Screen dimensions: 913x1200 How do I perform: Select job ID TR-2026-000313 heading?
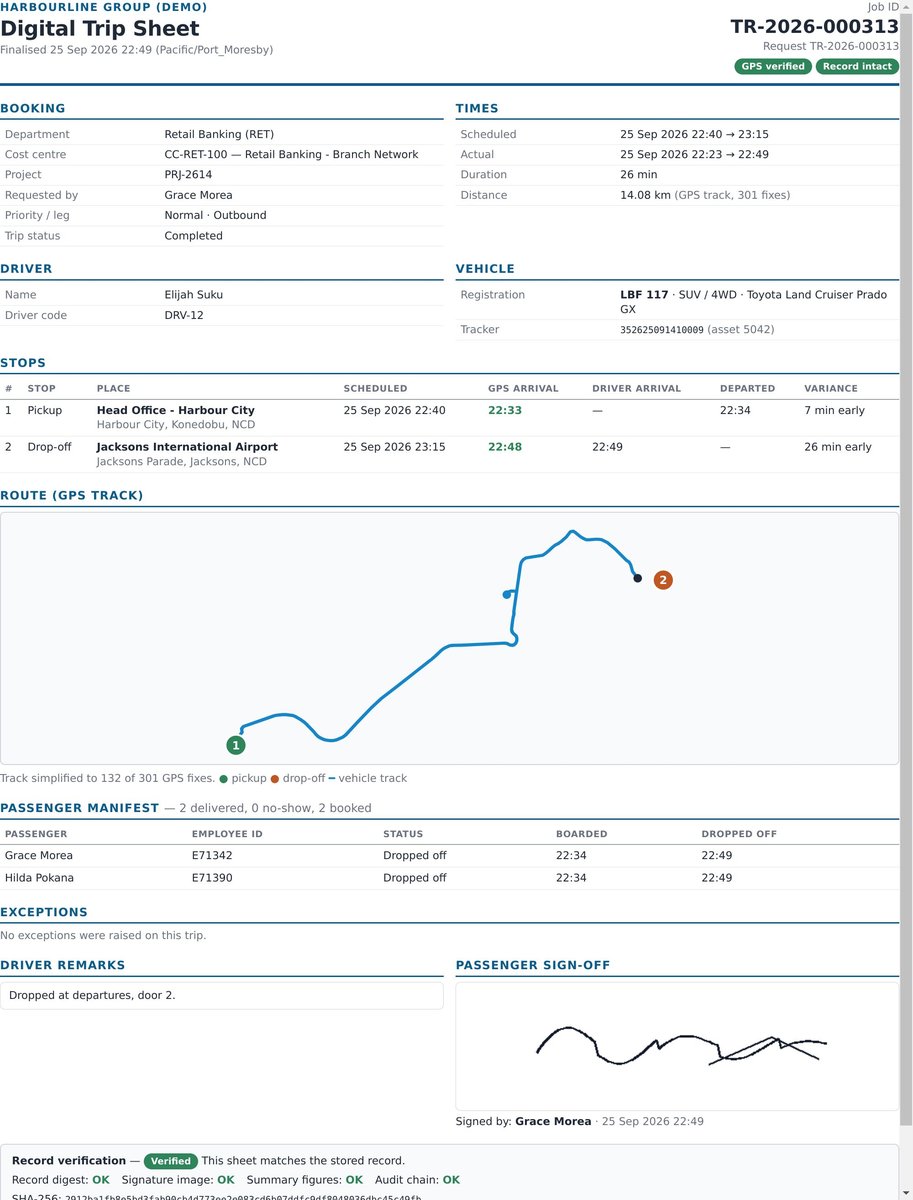(x=814, y=27)
